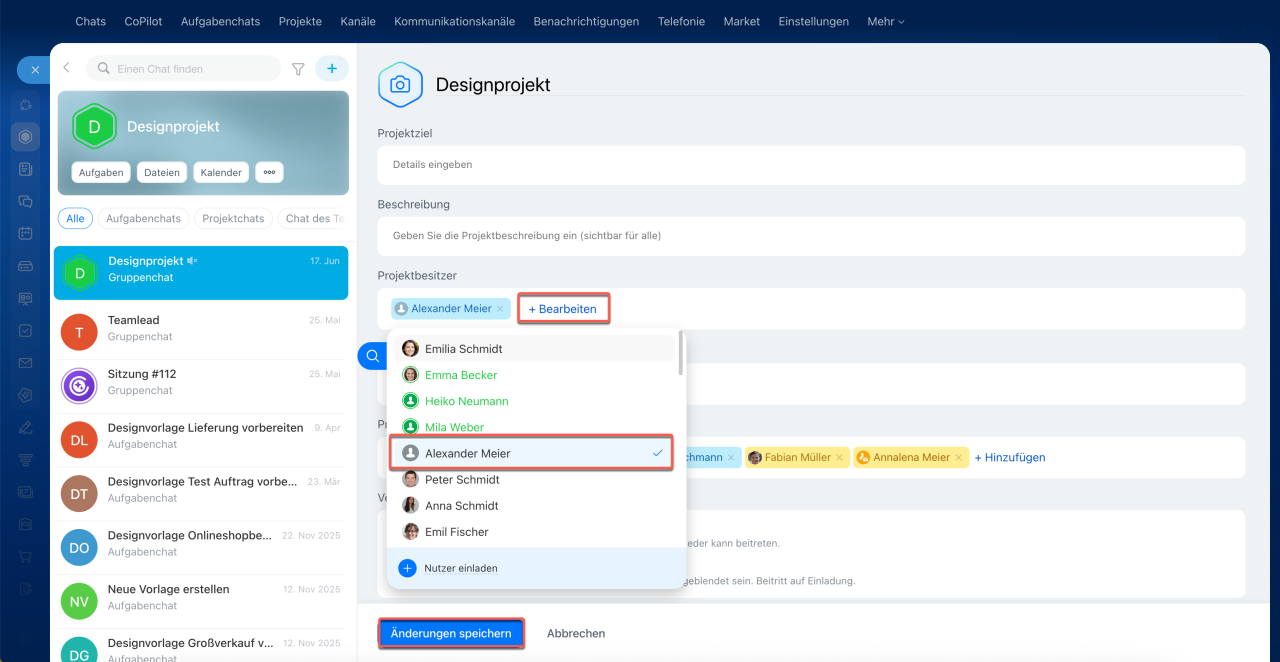
Task: Open the Chats menu item
Action: [90, 21]
